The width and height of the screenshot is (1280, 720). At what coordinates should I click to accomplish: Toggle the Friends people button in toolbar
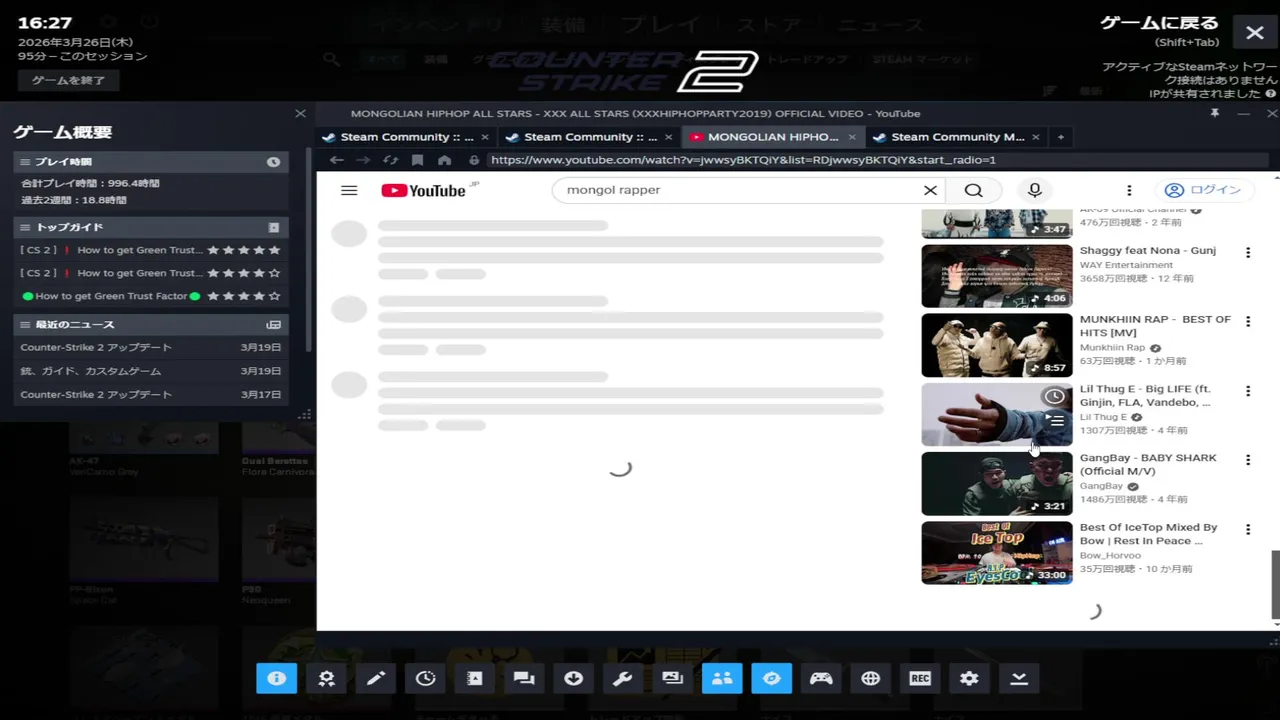click(x=722, y=678)
